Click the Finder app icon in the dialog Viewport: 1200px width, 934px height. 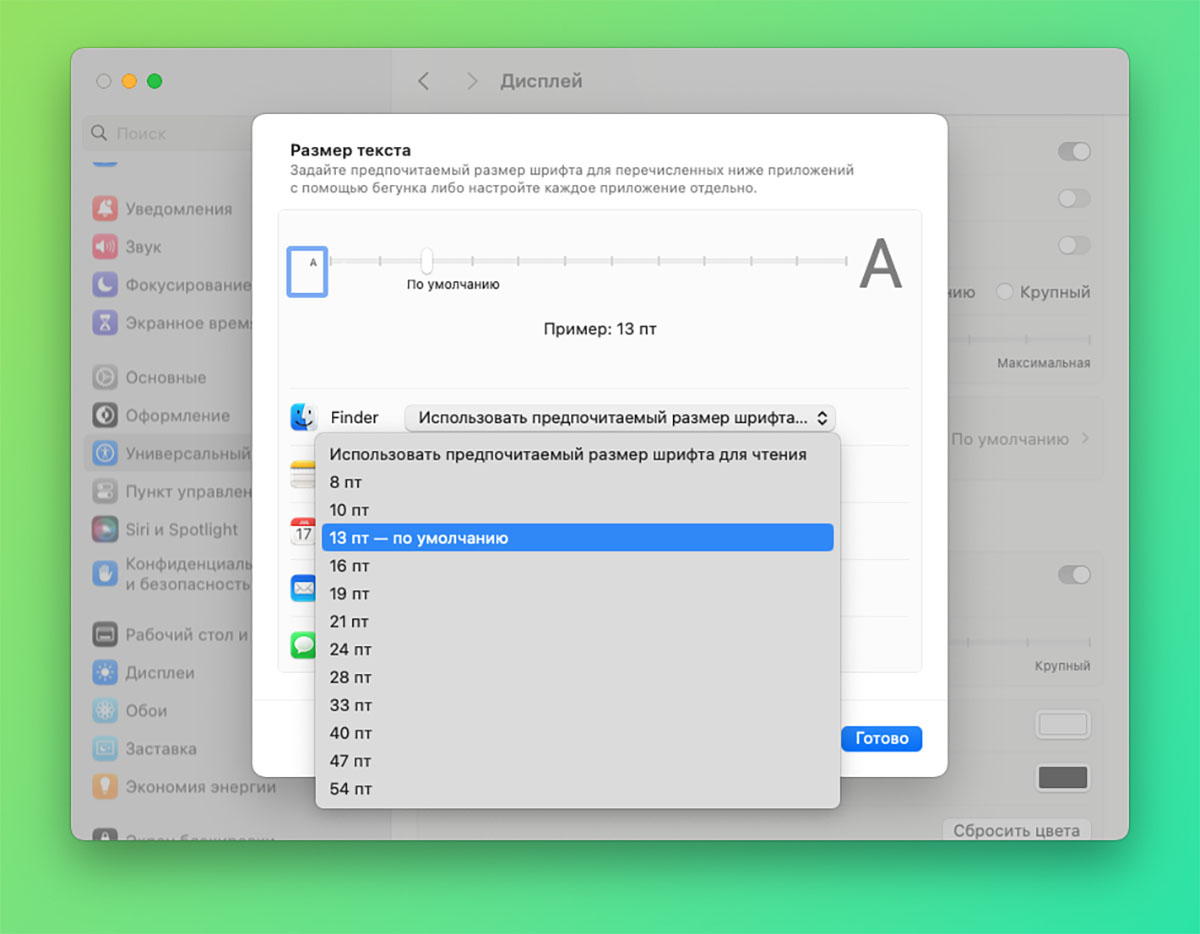coord(303,417)
